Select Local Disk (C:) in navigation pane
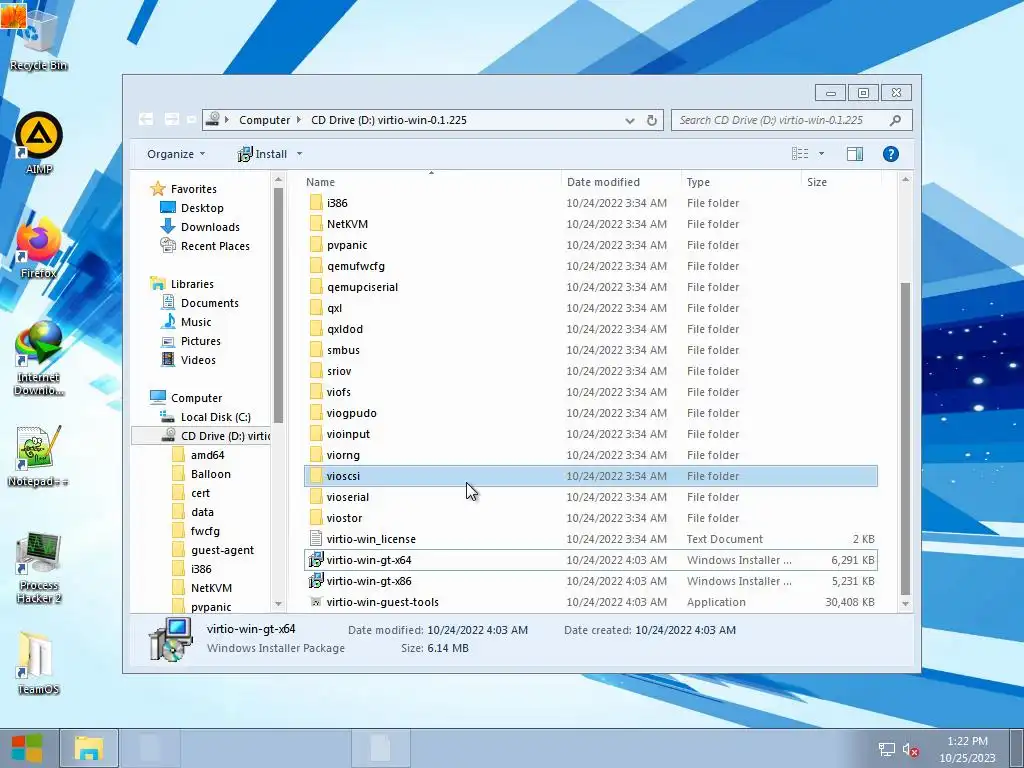 205,417
